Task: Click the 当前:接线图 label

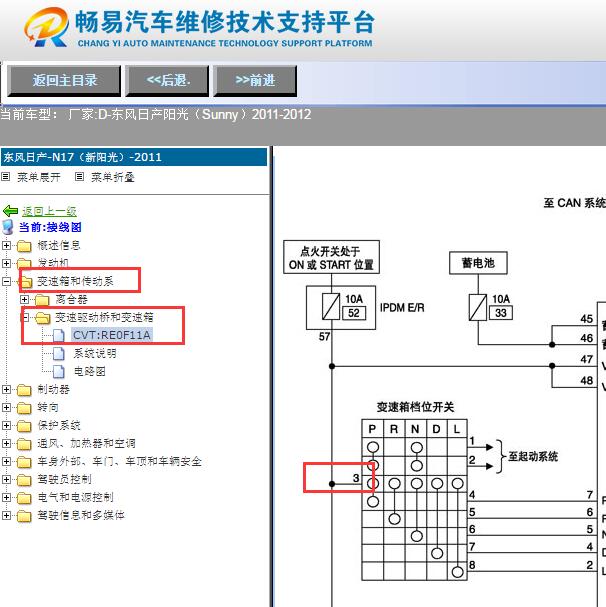Action: [50, 227]
